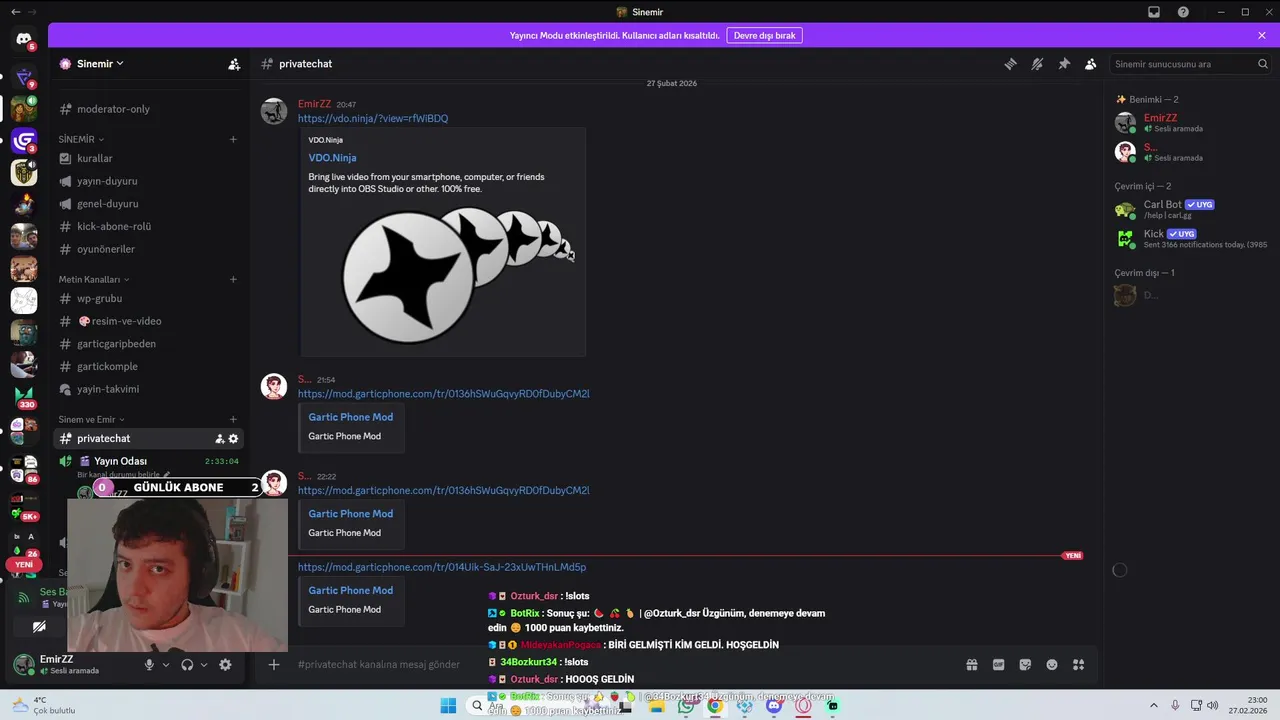Mute the microphone in user panel
Screen dimensions: 1280x720
[149, 664]
